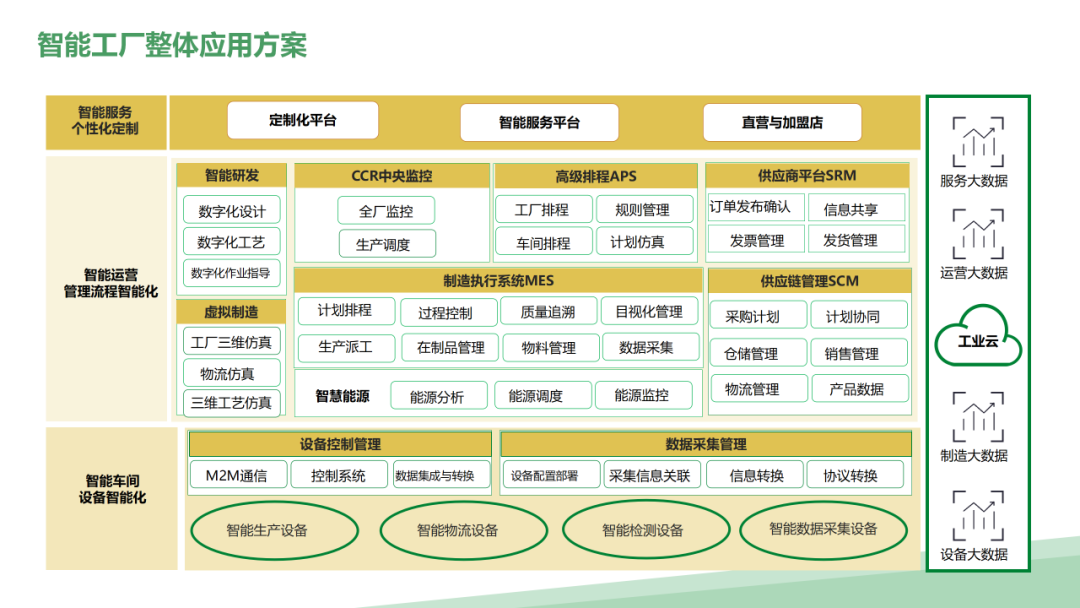Click the 高级排程APS header
The image size is (1080, 608).
coord(596,176)
